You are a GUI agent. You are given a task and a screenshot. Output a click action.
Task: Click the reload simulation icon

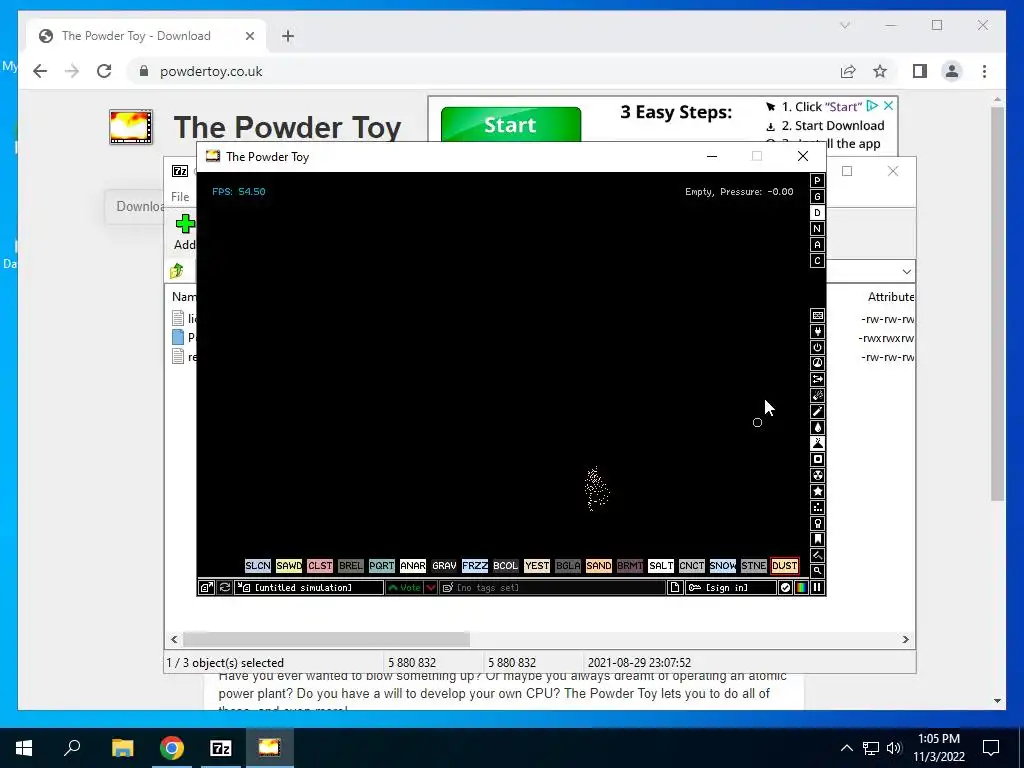click(225, 588)
